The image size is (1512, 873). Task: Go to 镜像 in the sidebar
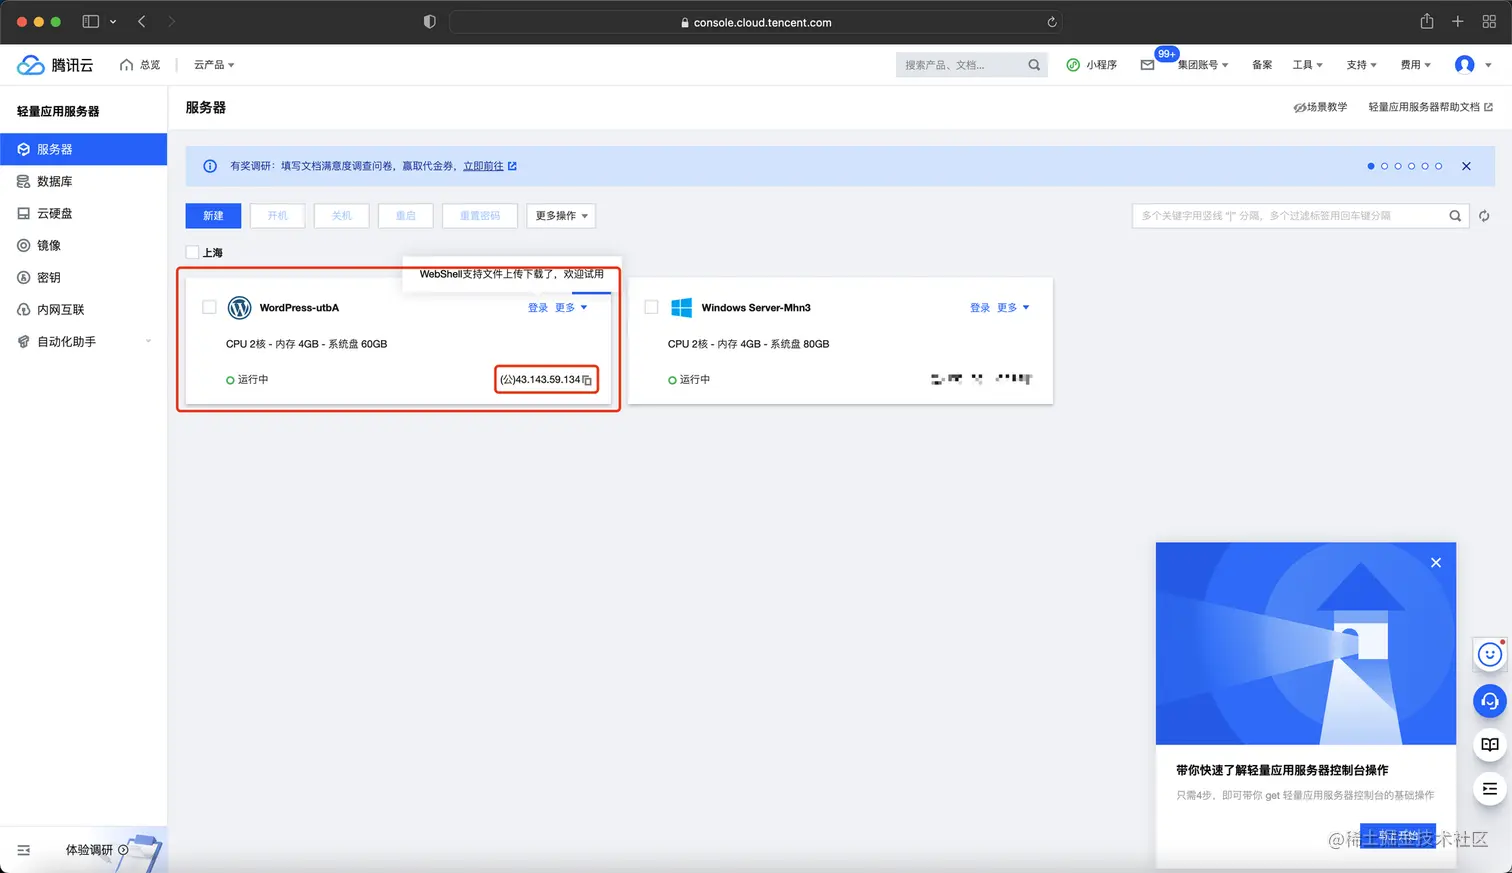click(84, 246)
